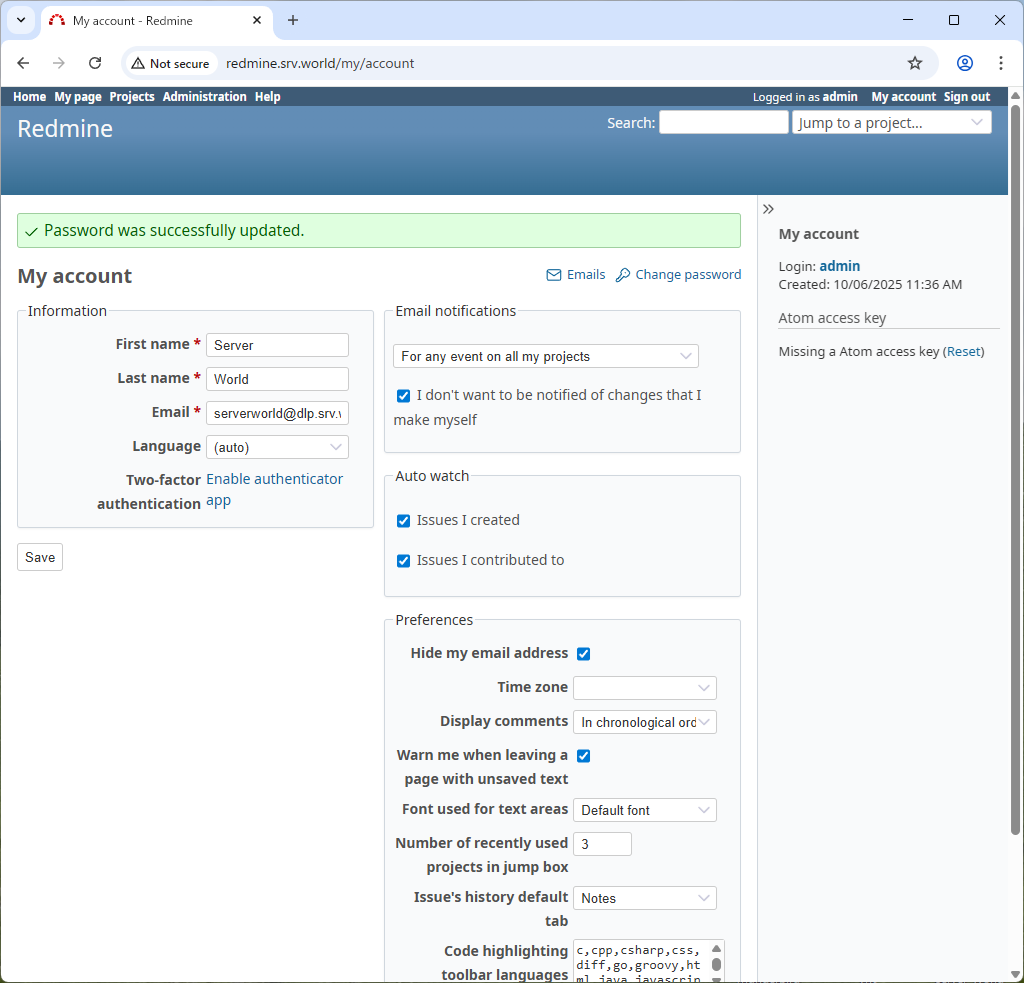Disable warning when leaving unsaved text
The image size is (1024, 983).
pos(583,756)
